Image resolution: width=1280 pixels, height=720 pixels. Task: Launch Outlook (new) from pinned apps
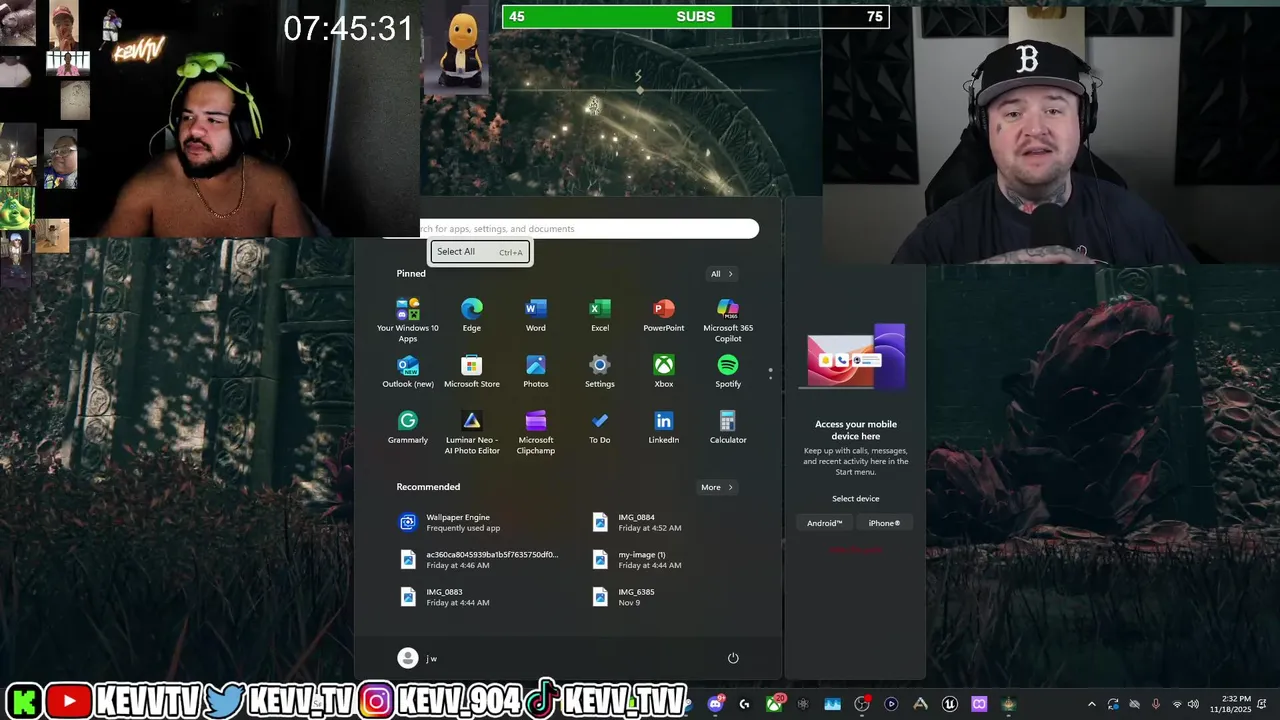click(x=408, y=371)
